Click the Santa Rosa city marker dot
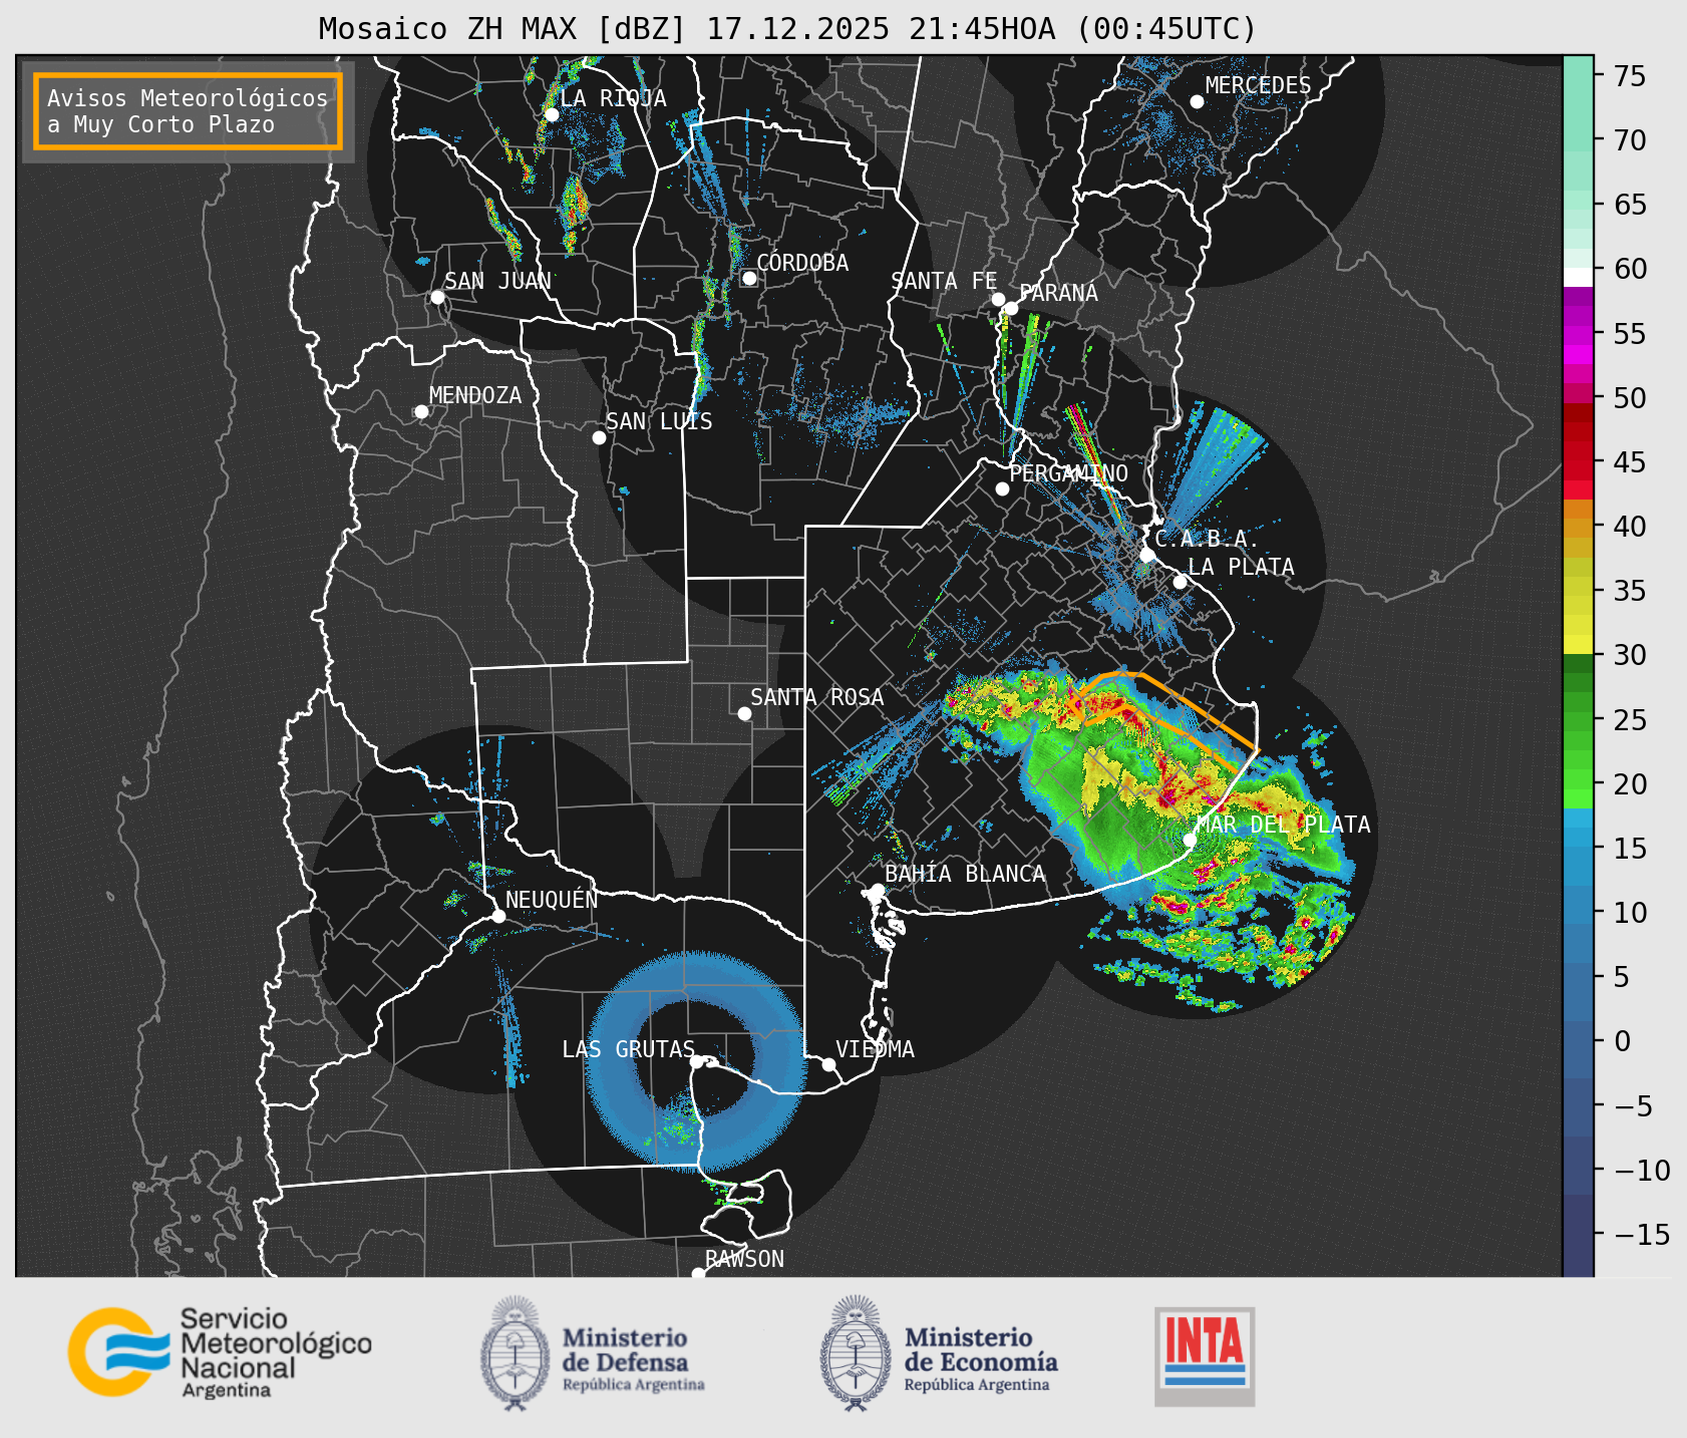 coord(744,713)
